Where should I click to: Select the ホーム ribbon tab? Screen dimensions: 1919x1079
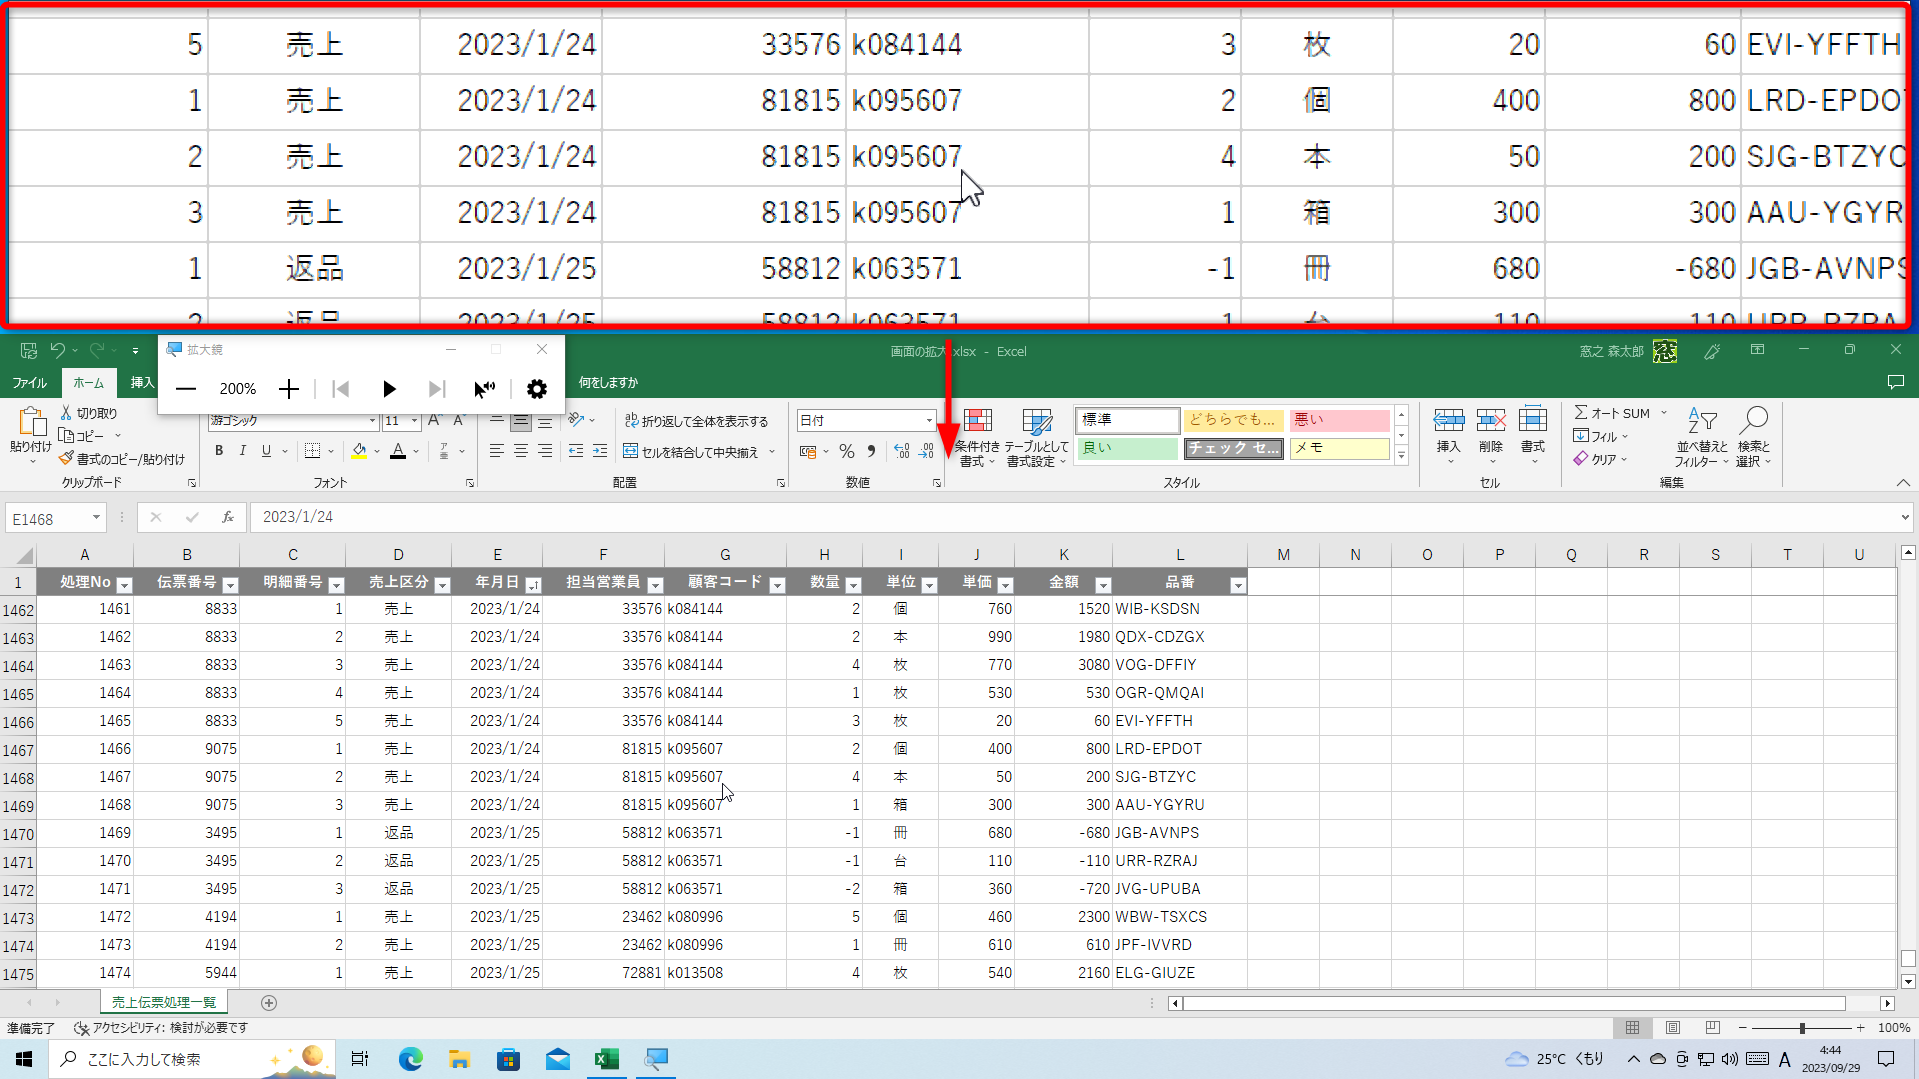89,383
